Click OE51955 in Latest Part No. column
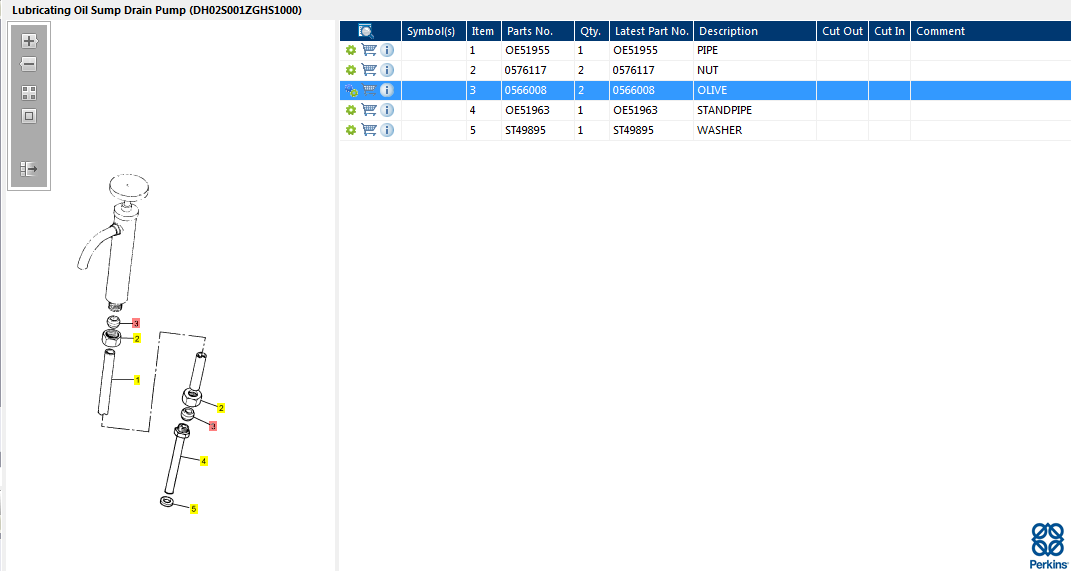This screenshot has width=1071, height=571. click(635, 50)
